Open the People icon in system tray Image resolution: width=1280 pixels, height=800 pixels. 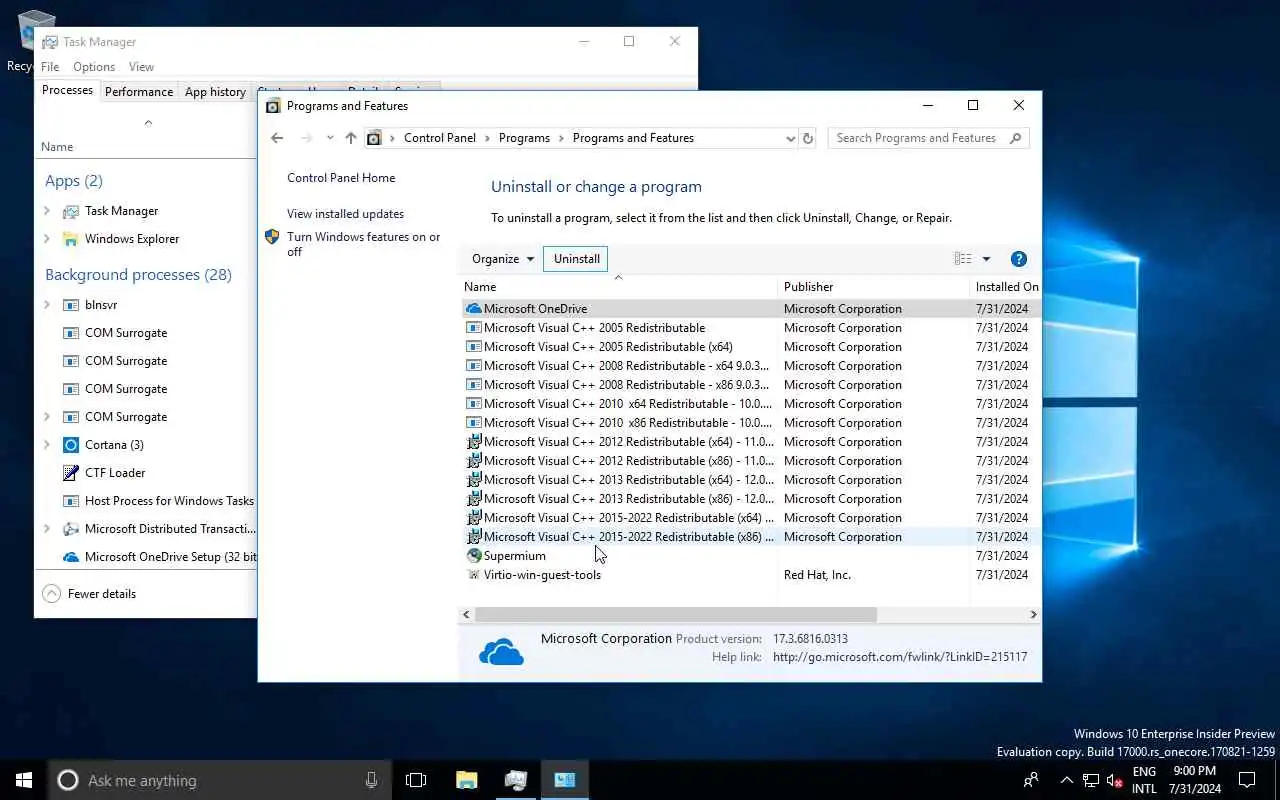pyautogui.click(x=1031, y=780)
